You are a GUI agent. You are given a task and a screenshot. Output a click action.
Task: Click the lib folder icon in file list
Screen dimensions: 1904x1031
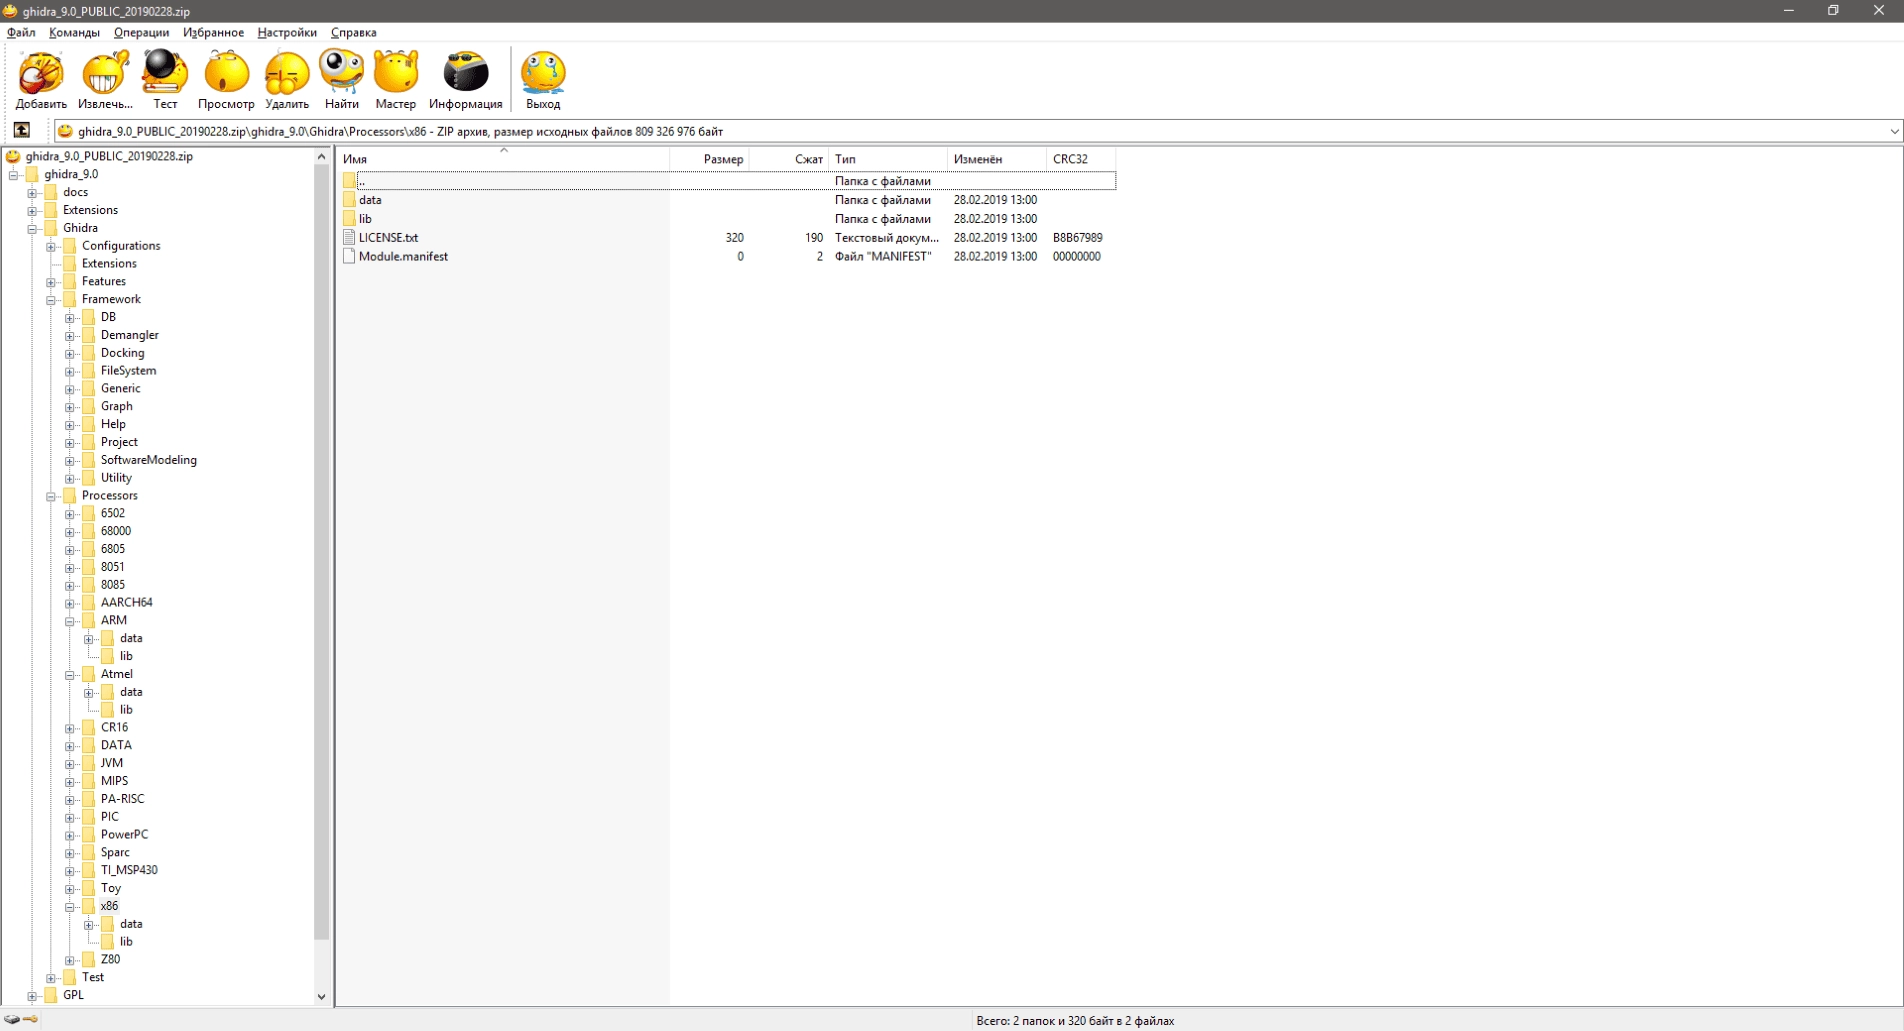click(x=349, y=218)
